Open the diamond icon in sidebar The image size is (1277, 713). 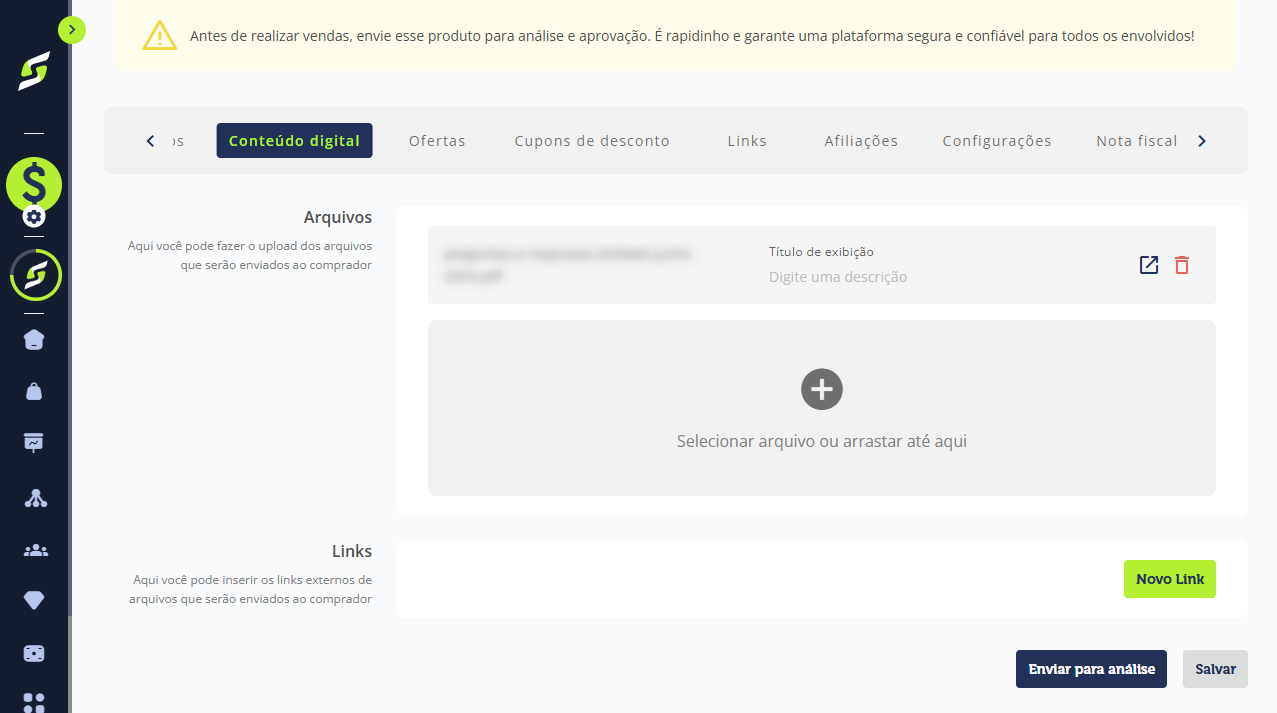click(34, 600)
